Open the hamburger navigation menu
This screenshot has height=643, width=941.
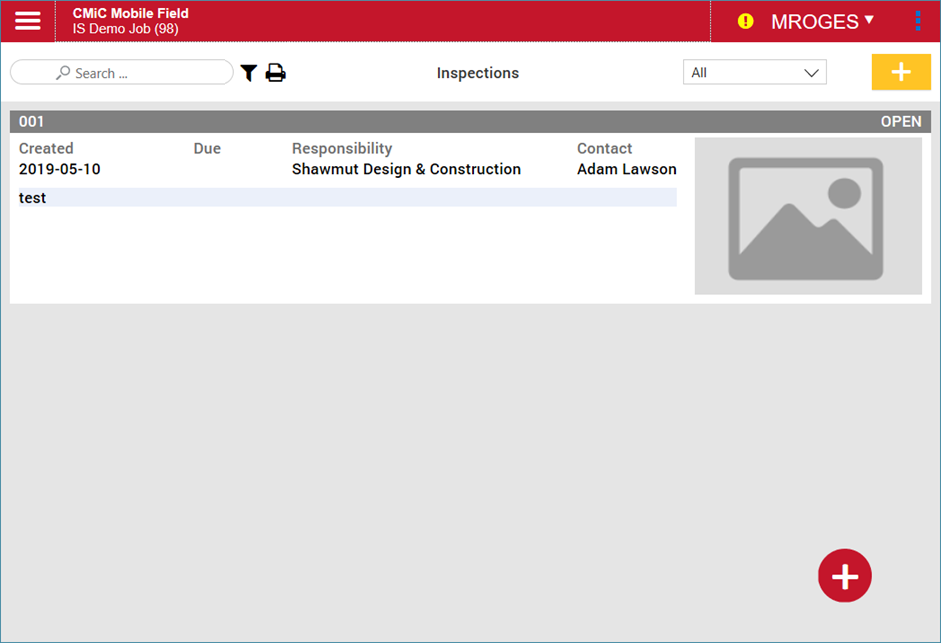pos(28,21)
